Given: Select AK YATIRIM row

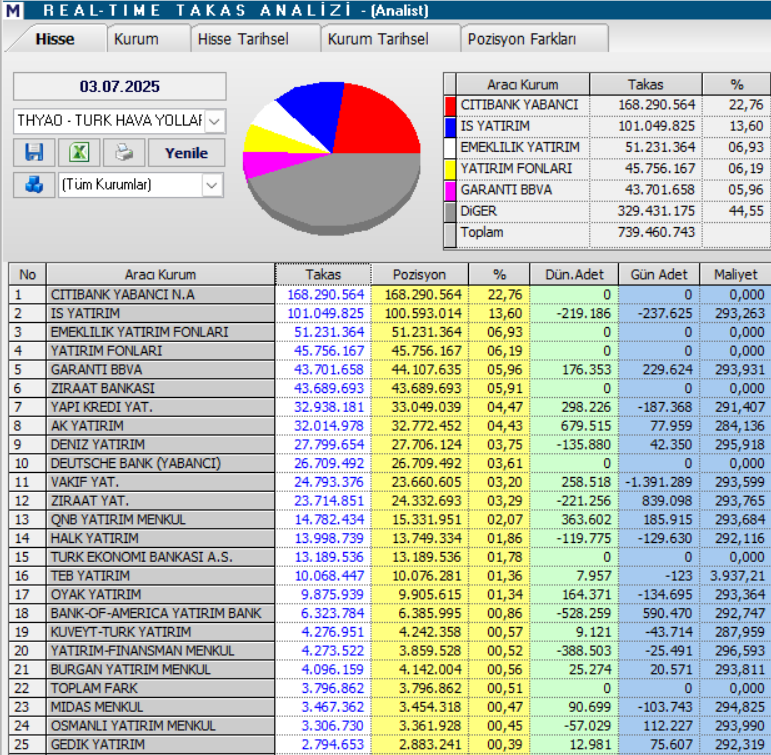Looking at the screenshot, I should [390, 425].
